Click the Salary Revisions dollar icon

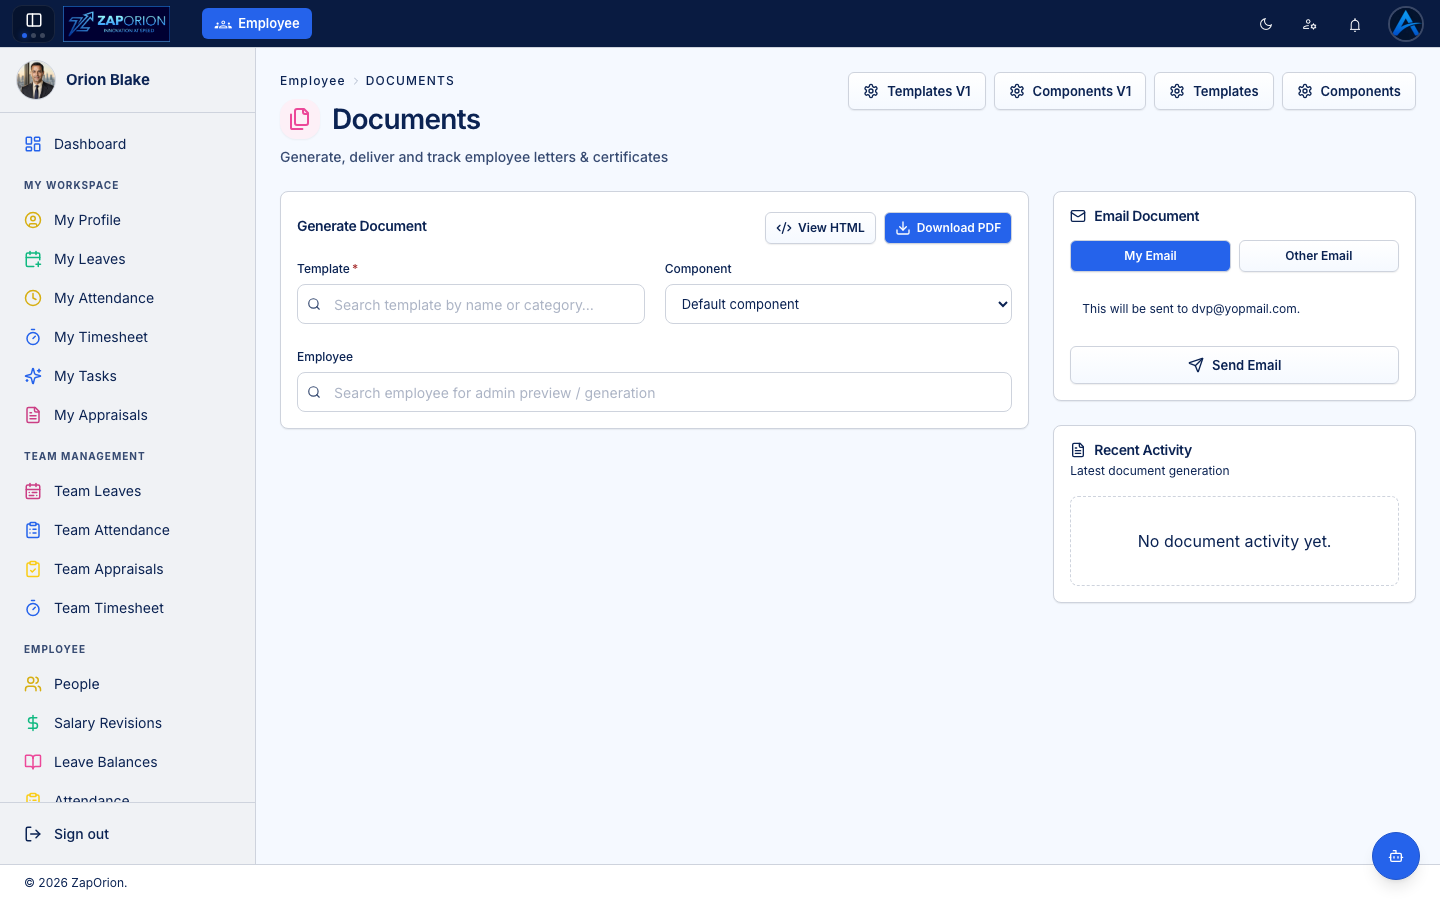point(33,723)
